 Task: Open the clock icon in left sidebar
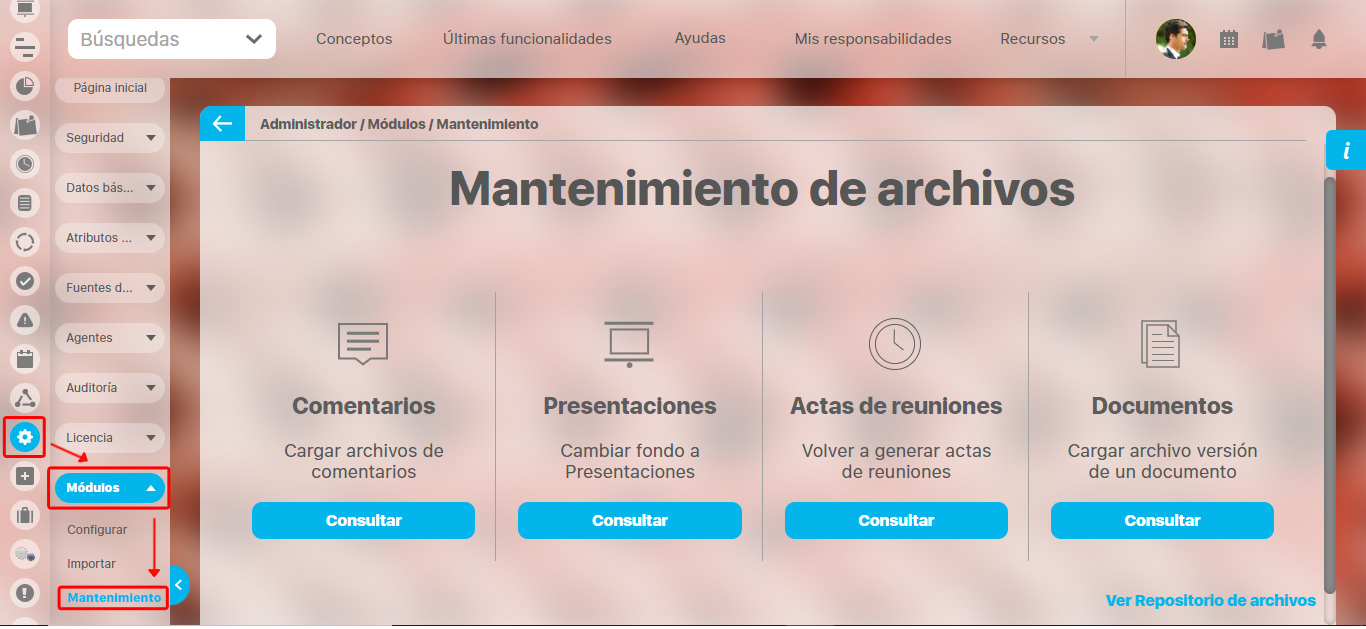(25, 164)
